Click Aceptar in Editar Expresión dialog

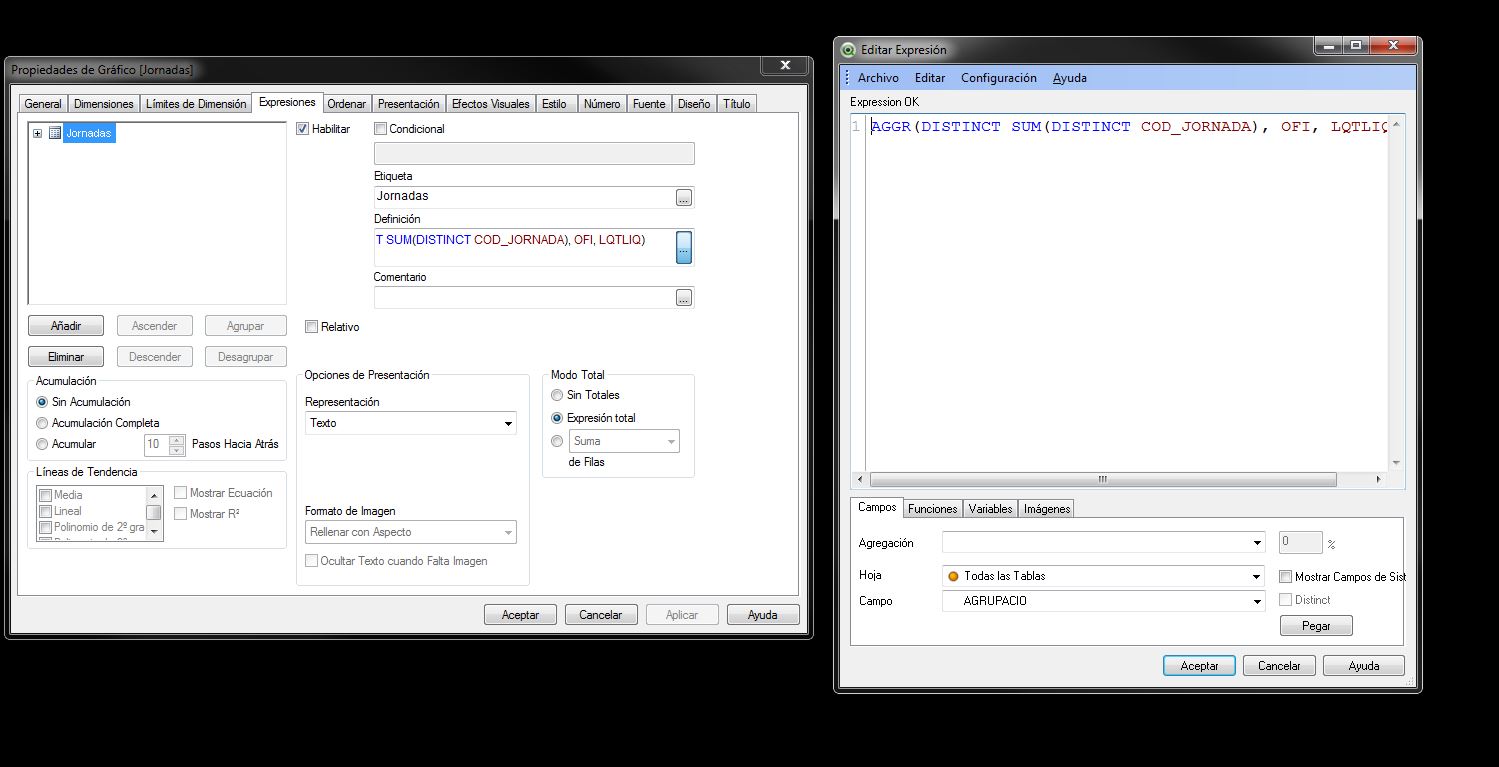click(x=1199, y=666)
